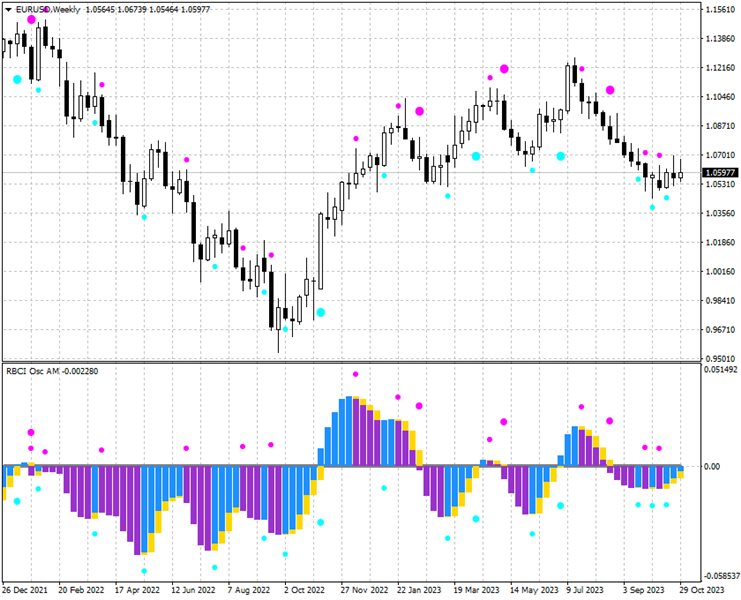Click the 1.05310 price scale label

tap(720, 184)
